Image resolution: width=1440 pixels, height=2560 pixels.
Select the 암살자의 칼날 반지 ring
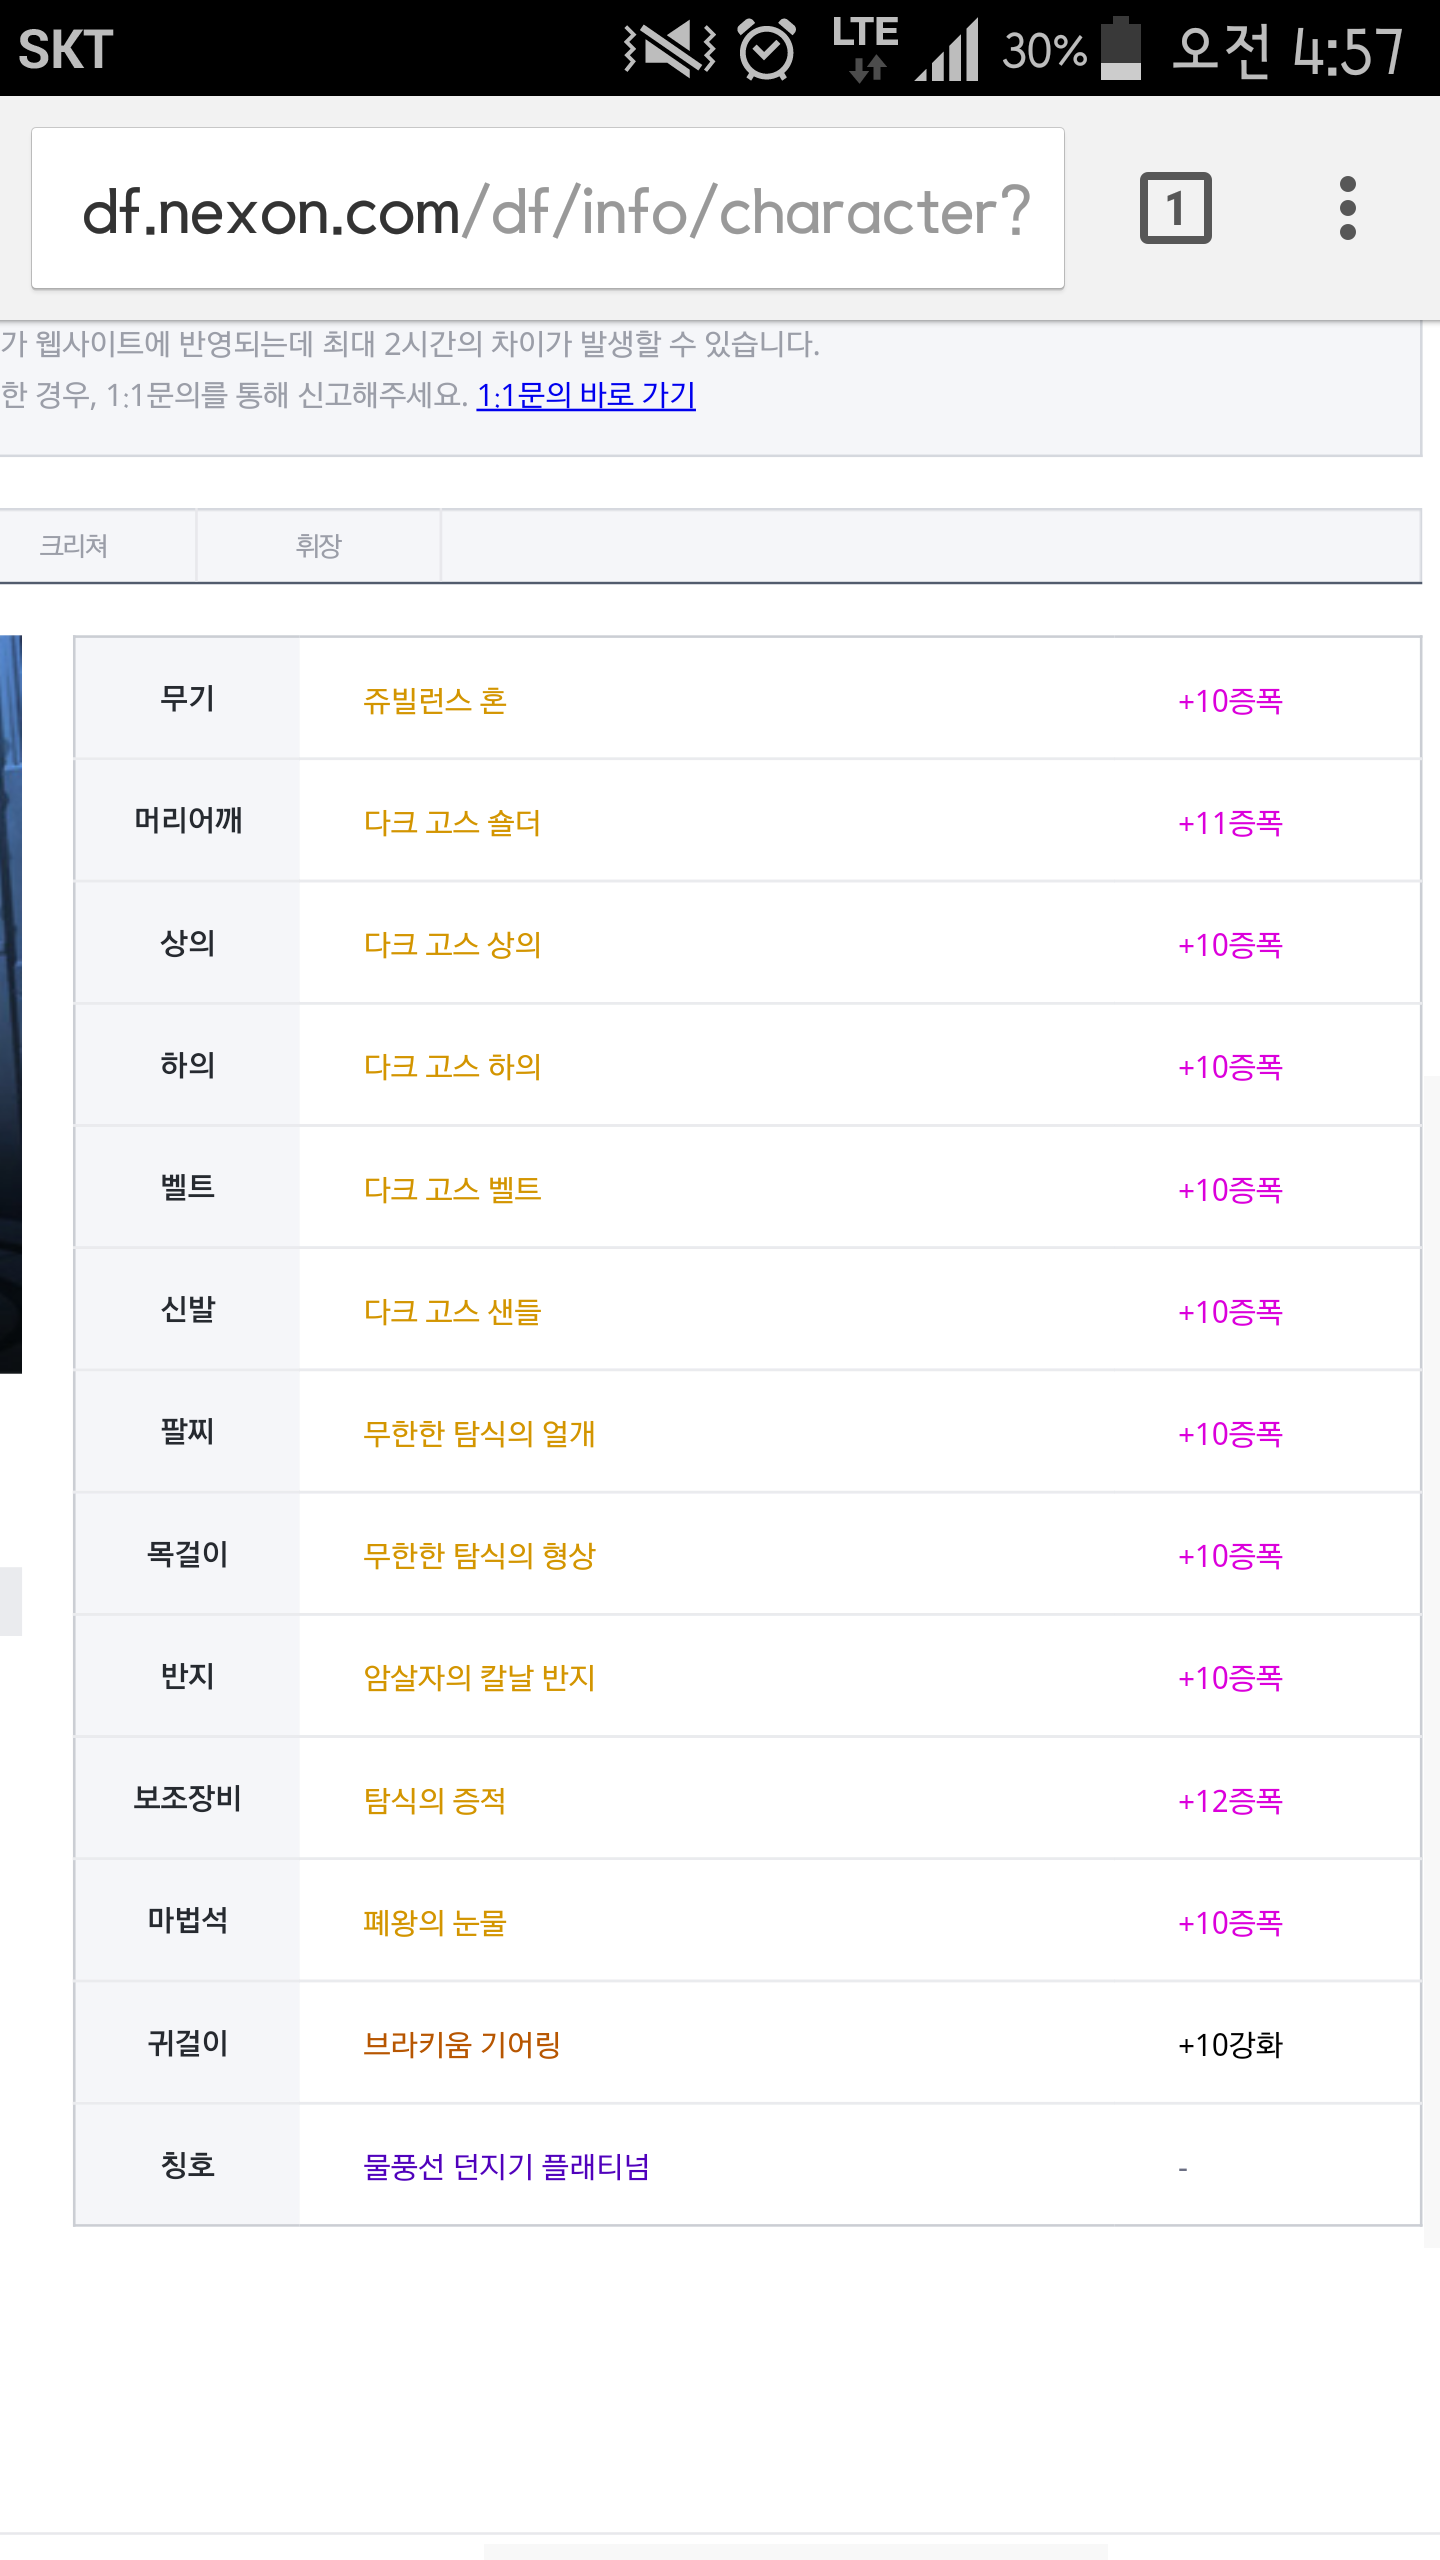pos(479,1678)
